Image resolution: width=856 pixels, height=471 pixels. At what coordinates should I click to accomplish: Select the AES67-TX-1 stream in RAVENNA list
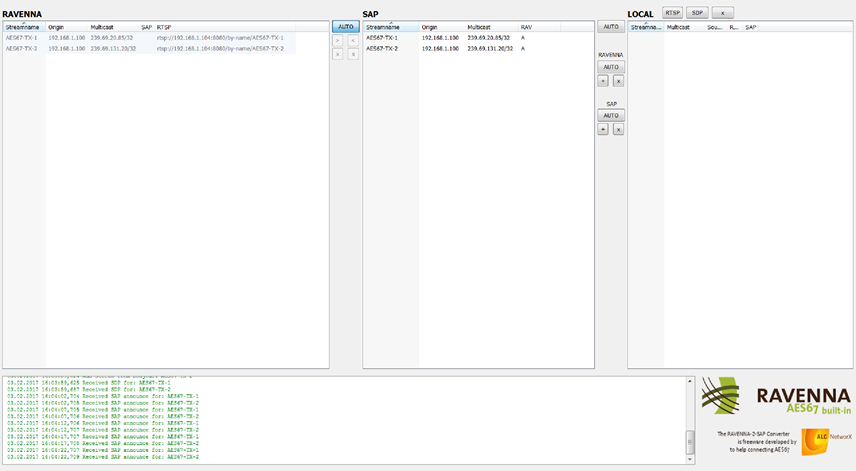click(x=22, y=38)
